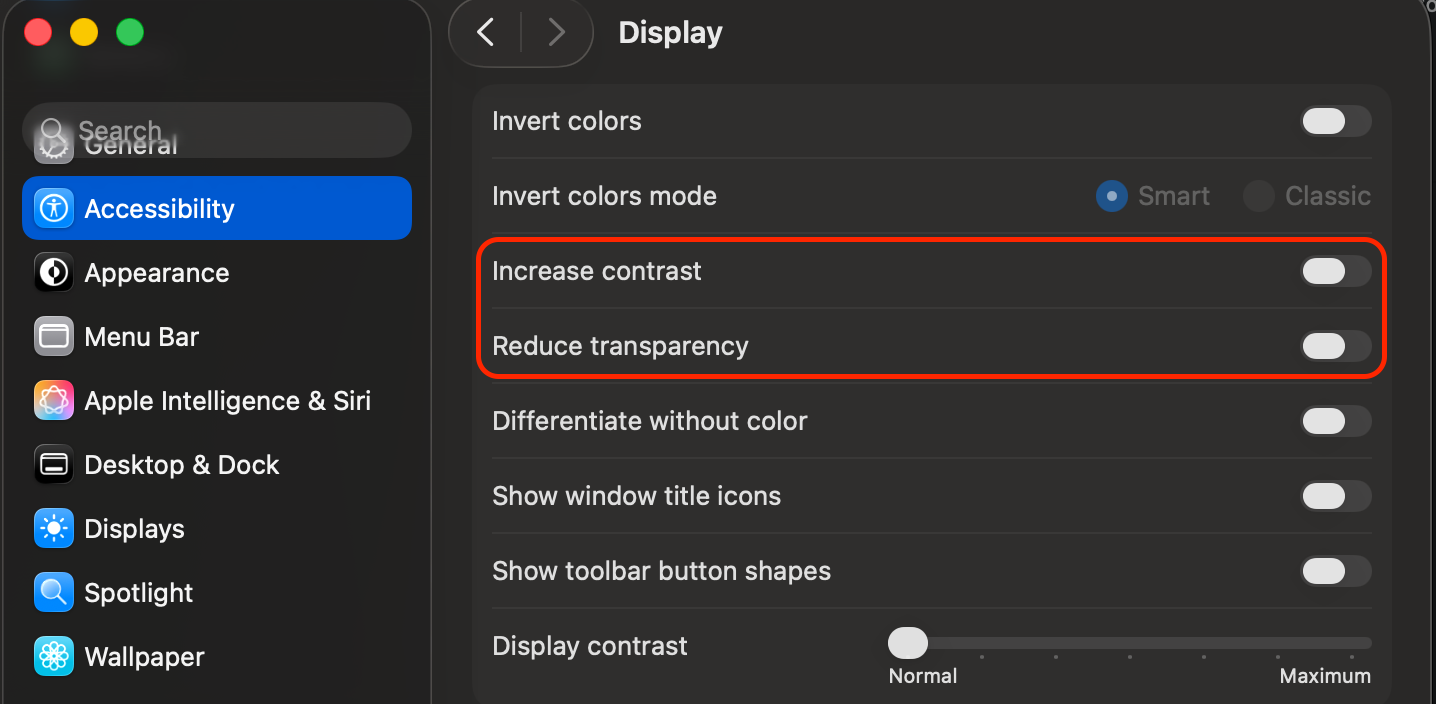The width and height of the screenshot is (1436, 704).
Task: Open Apple Intelligence & Siri icon
Action: [x=54, y=400]
